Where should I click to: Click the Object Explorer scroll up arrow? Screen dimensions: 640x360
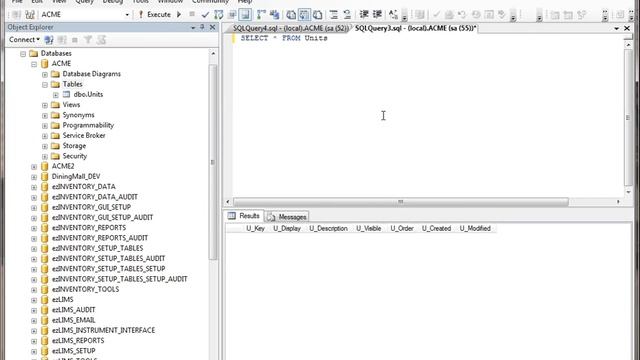point(213,53)
